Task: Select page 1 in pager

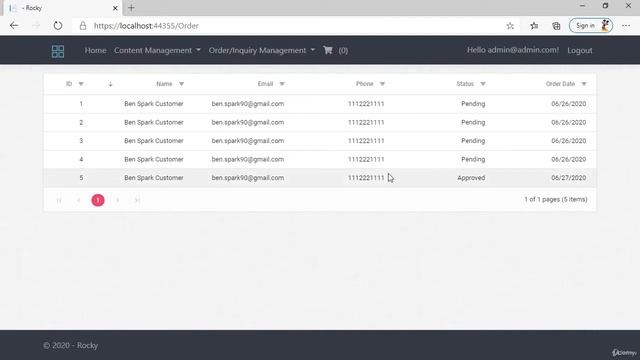Action: 98,200
